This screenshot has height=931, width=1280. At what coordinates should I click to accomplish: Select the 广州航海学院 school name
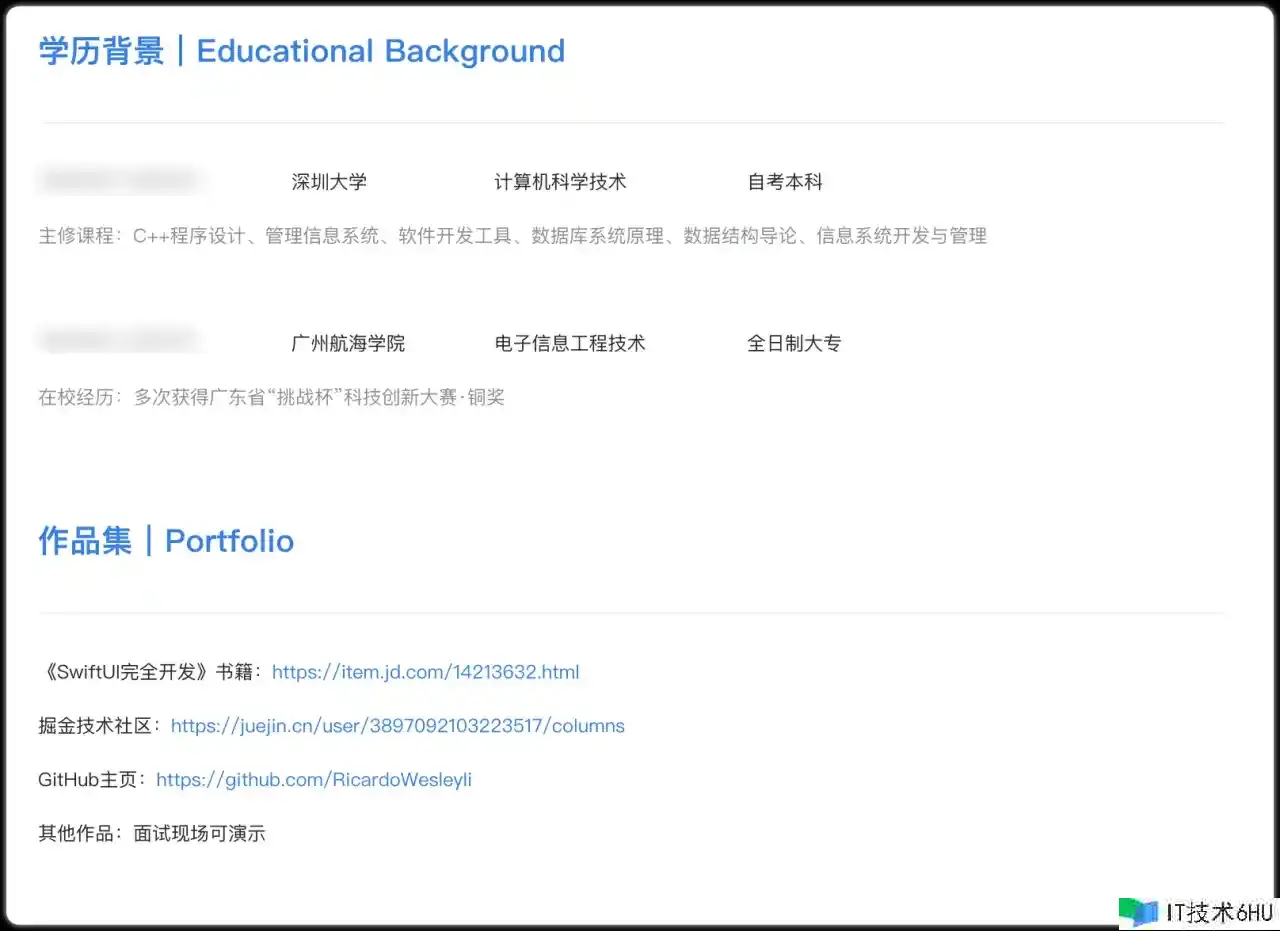click(x=348, y=343)
